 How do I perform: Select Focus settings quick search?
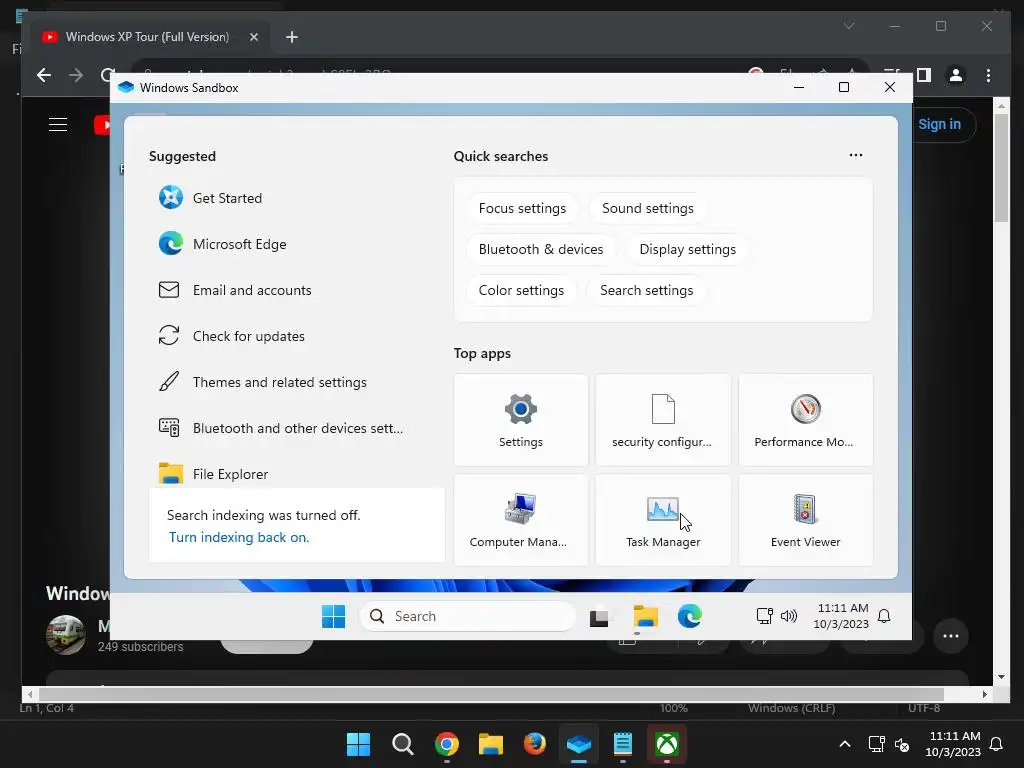click(522, 208)
